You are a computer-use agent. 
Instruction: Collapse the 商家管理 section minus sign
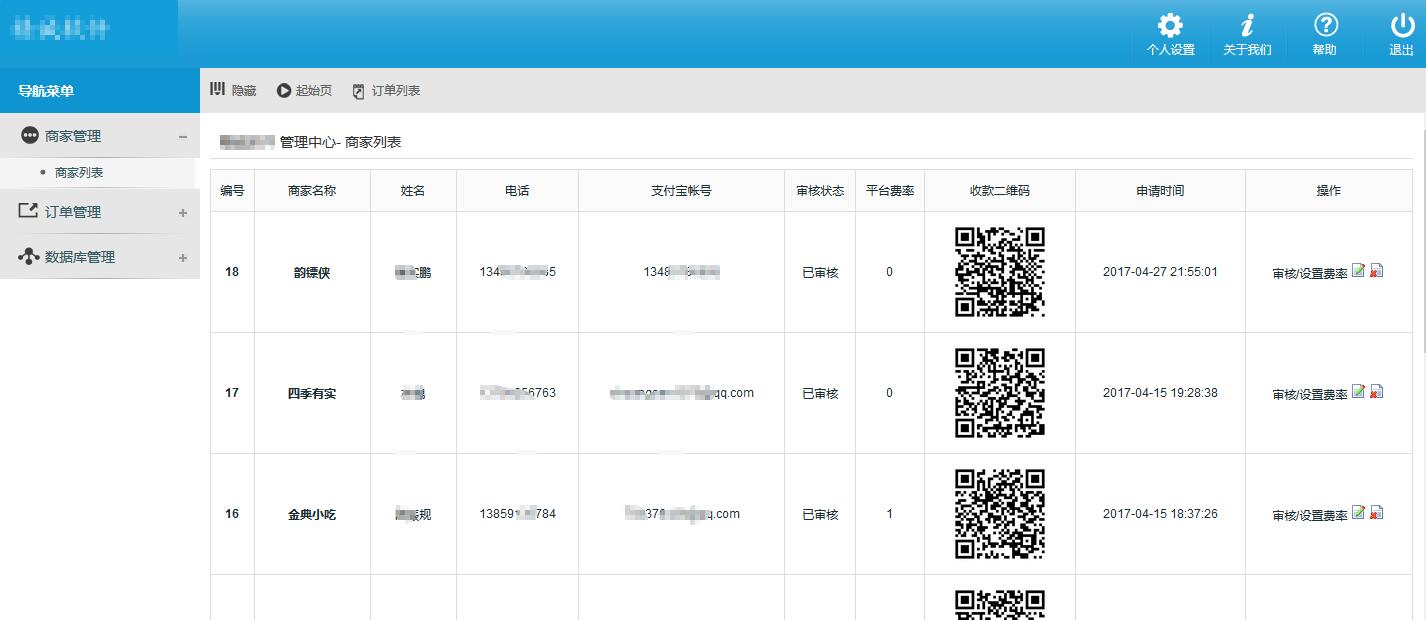point(182,137)
